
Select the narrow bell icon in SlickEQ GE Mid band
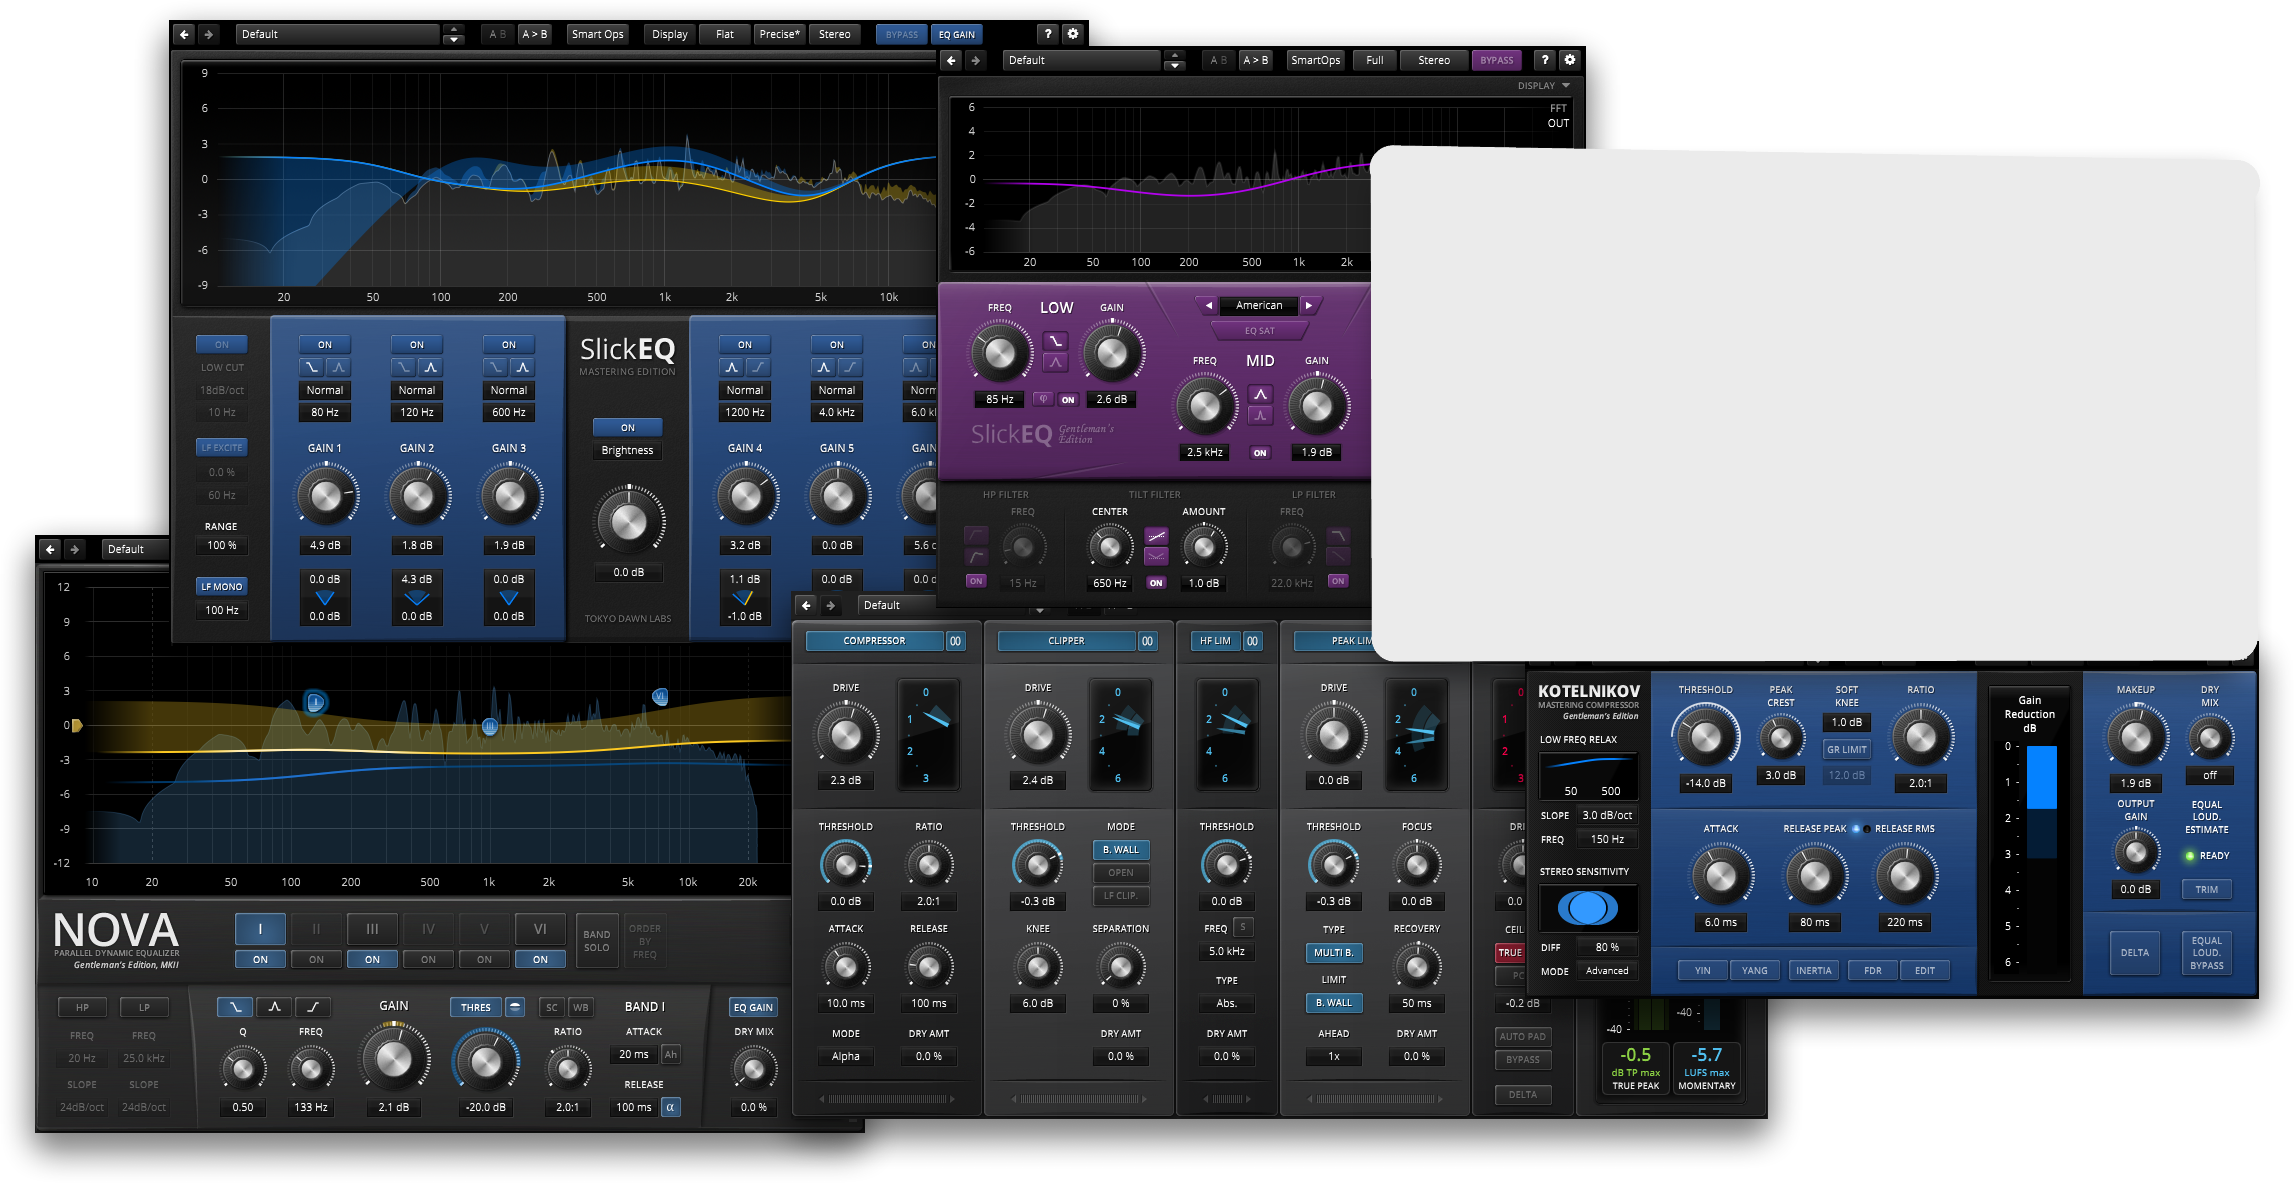pos(1260,415)
